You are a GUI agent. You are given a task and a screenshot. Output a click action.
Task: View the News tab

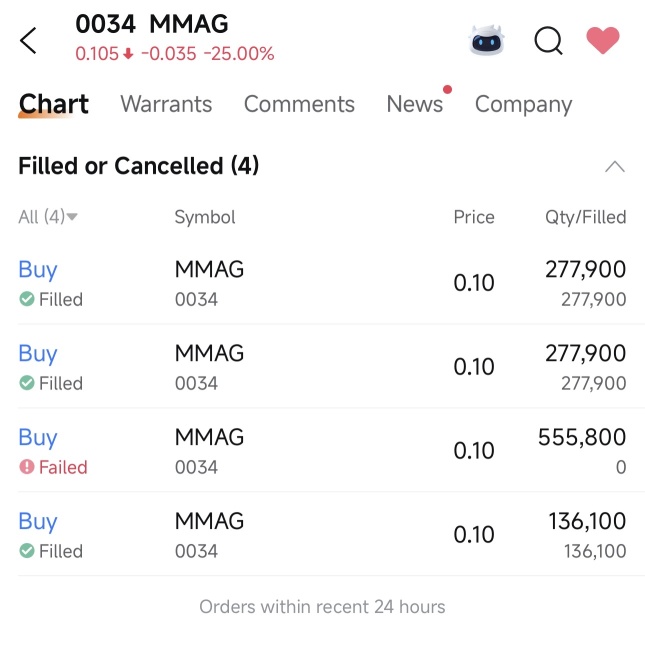(414, 104)
